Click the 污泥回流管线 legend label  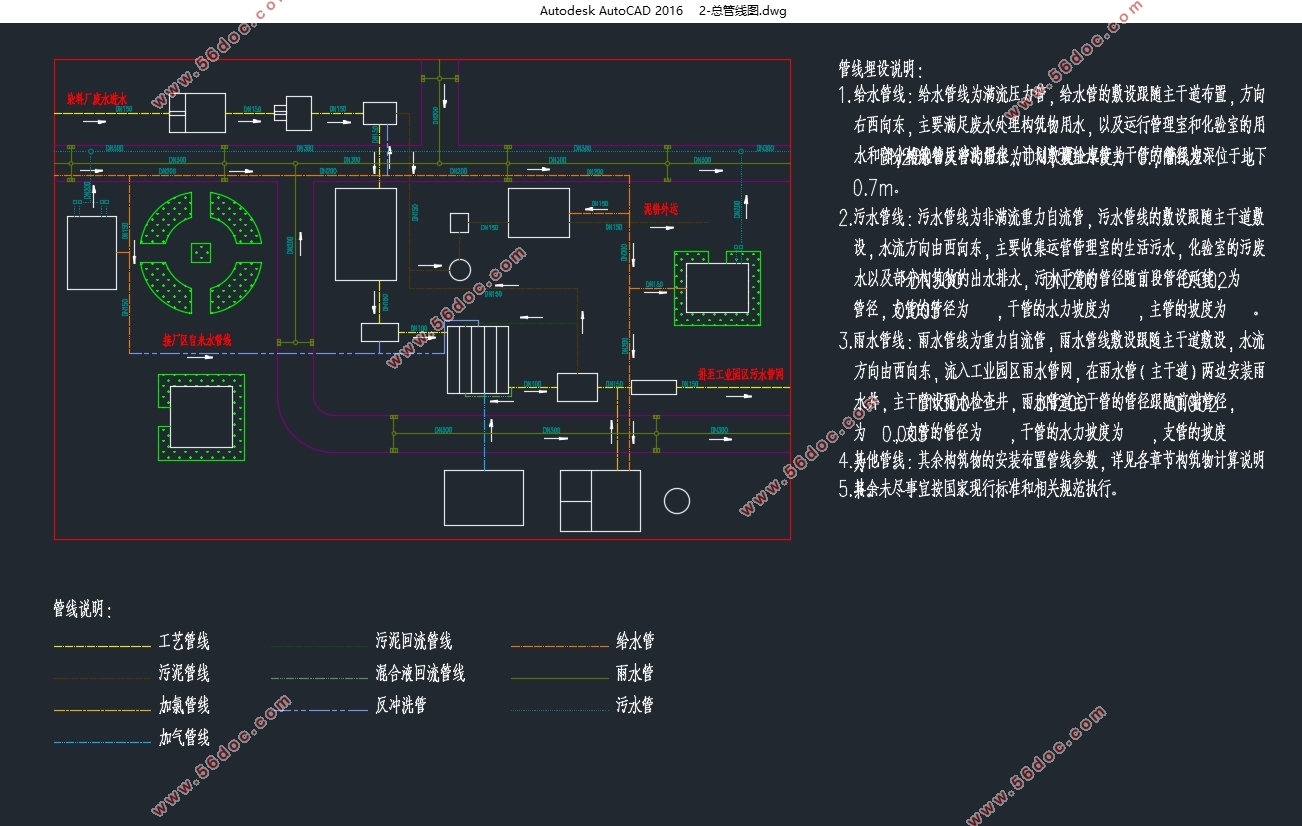pos(413,642)
